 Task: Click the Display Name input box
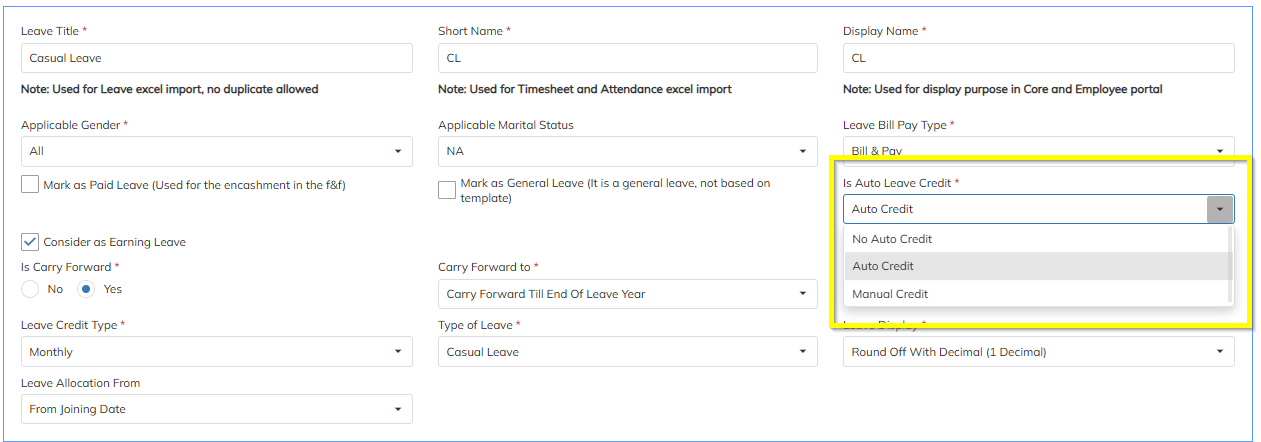pos(1038,58)
